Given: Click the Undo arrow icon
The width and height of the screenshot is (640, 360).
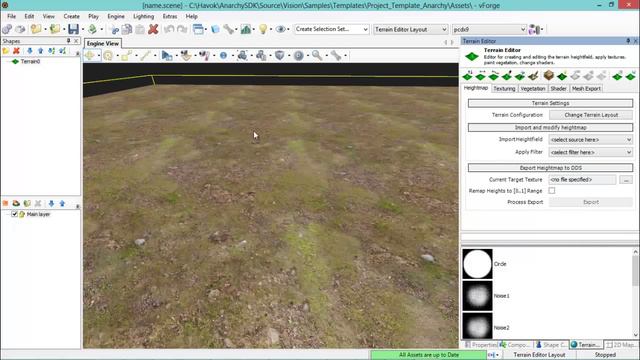Looking at the screenshot, I should pos(169,29).
